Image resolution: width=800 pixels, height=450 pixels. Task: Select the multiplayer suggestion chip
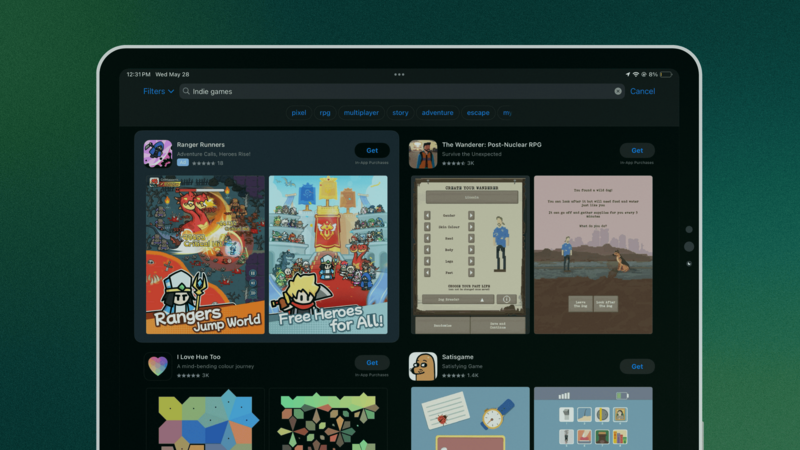pos(361,113)
